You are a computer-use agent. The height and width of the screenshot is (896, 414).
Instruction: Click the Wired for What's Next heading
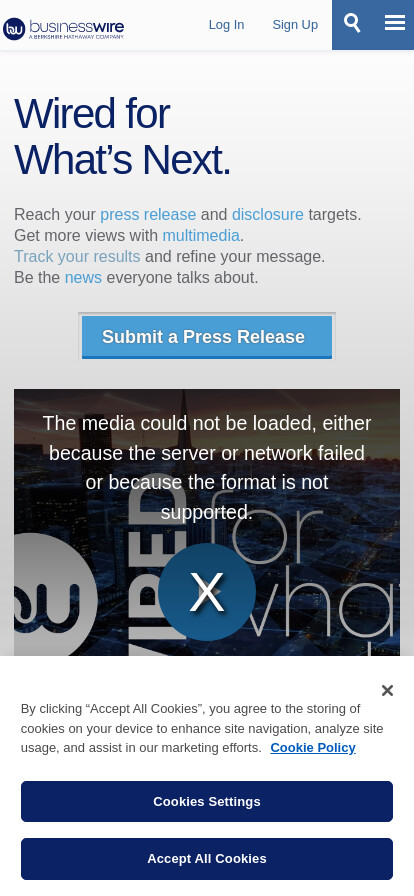pos(122,137)
